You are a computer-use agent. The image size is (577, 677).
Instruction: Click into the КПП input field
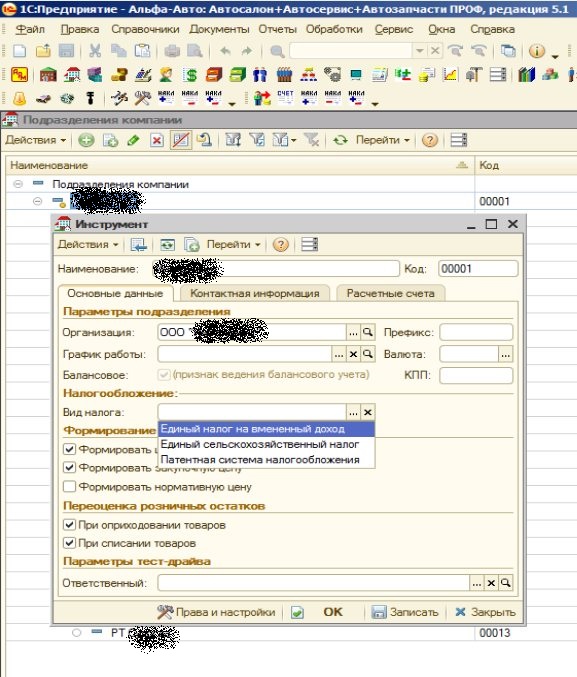pos(476,375)
